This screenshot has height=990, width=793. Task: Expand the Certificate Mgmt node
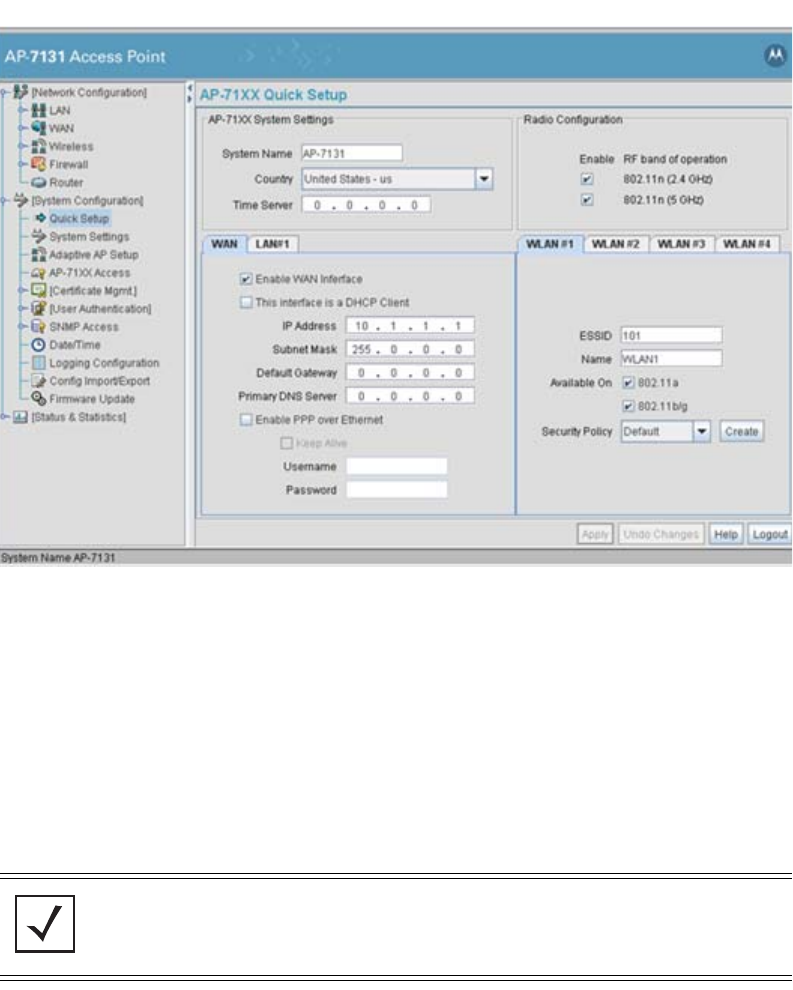(x=23, y=291)
